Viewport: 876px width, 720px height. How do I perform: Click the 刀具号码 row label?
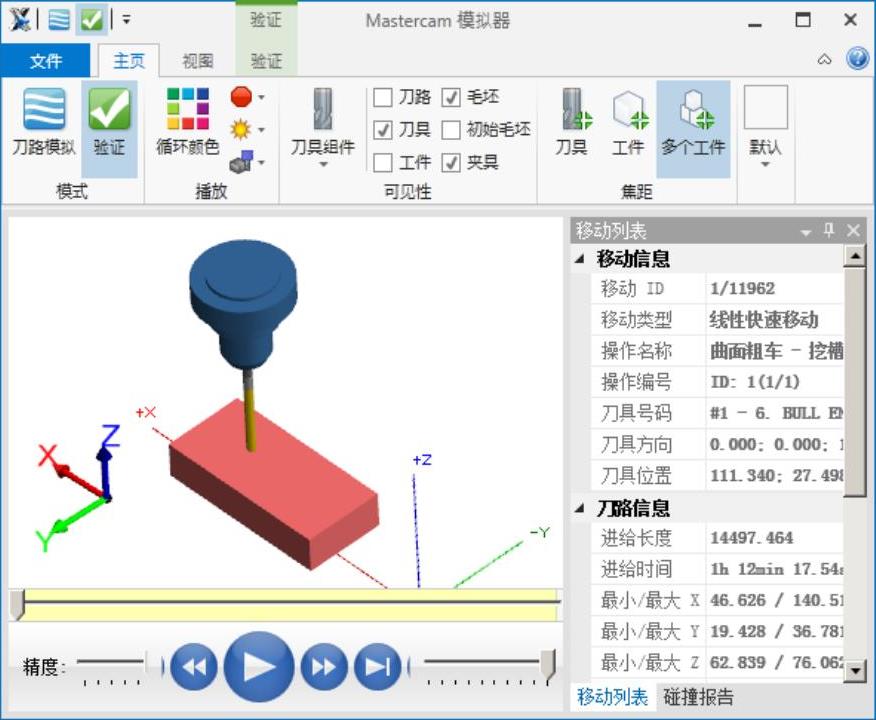pos(636,413)
